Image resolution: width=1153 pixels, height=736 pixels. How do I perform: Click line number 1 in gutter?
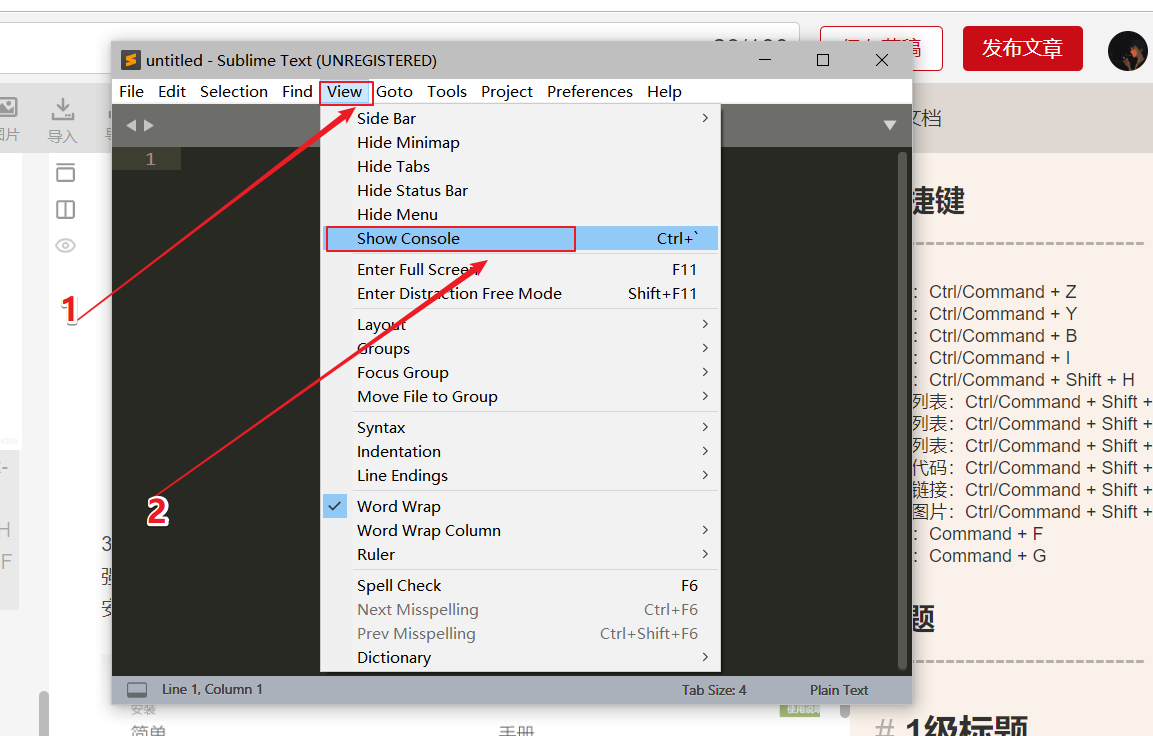(150, 159)
